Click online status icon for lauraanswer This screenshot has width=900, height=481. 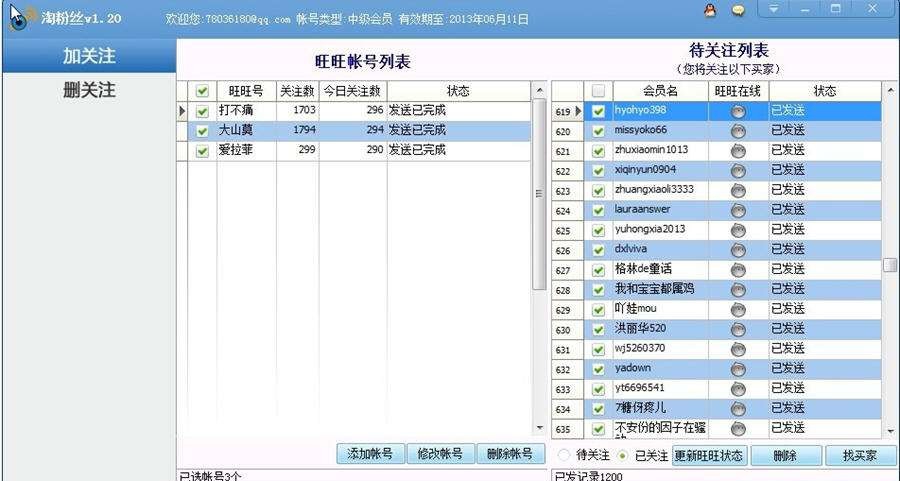coord(738,211)
